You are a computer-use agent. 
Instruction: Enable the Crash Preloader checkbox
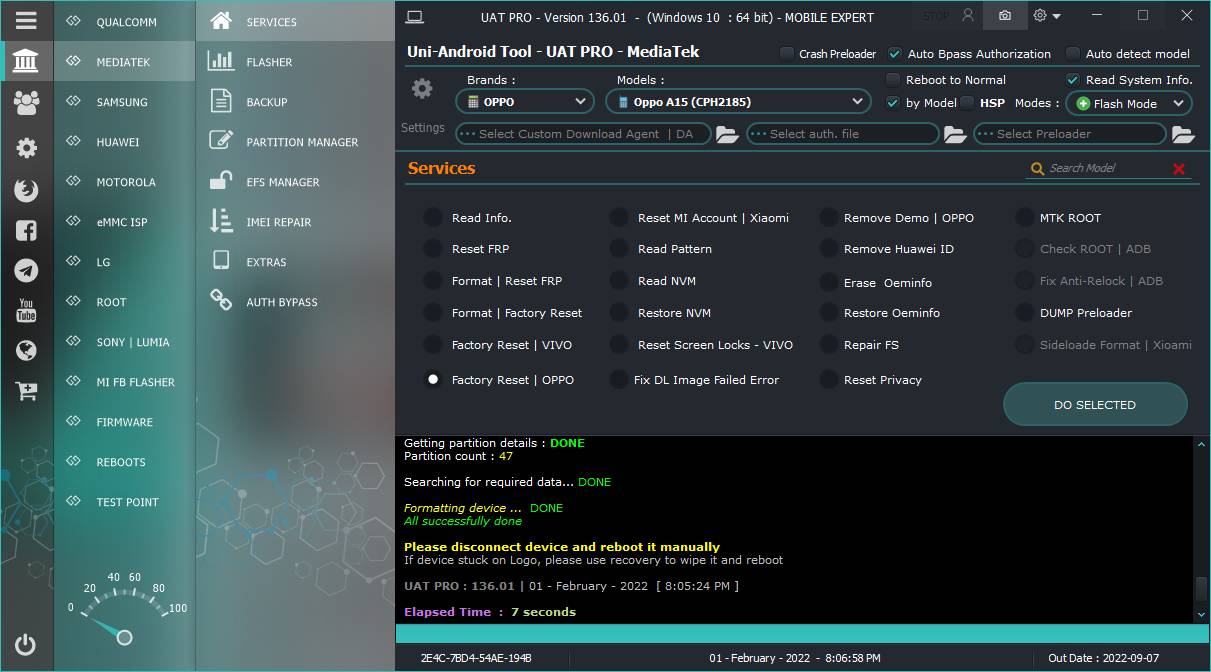click(787, 54)
